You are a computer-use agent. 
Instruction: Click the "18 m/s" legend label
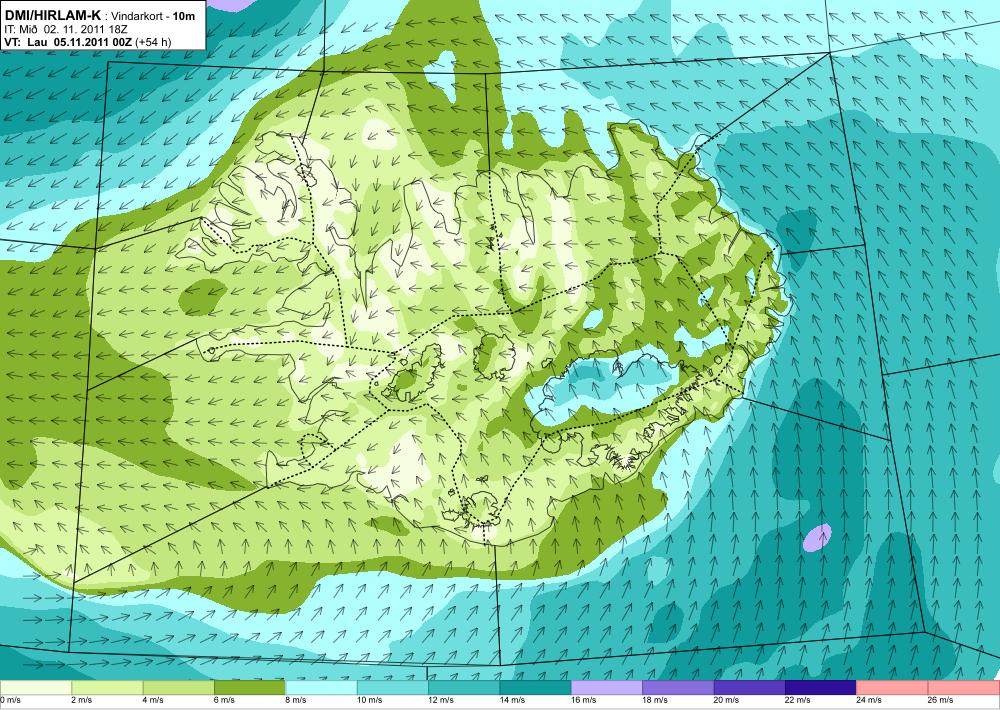coord(655,700)
